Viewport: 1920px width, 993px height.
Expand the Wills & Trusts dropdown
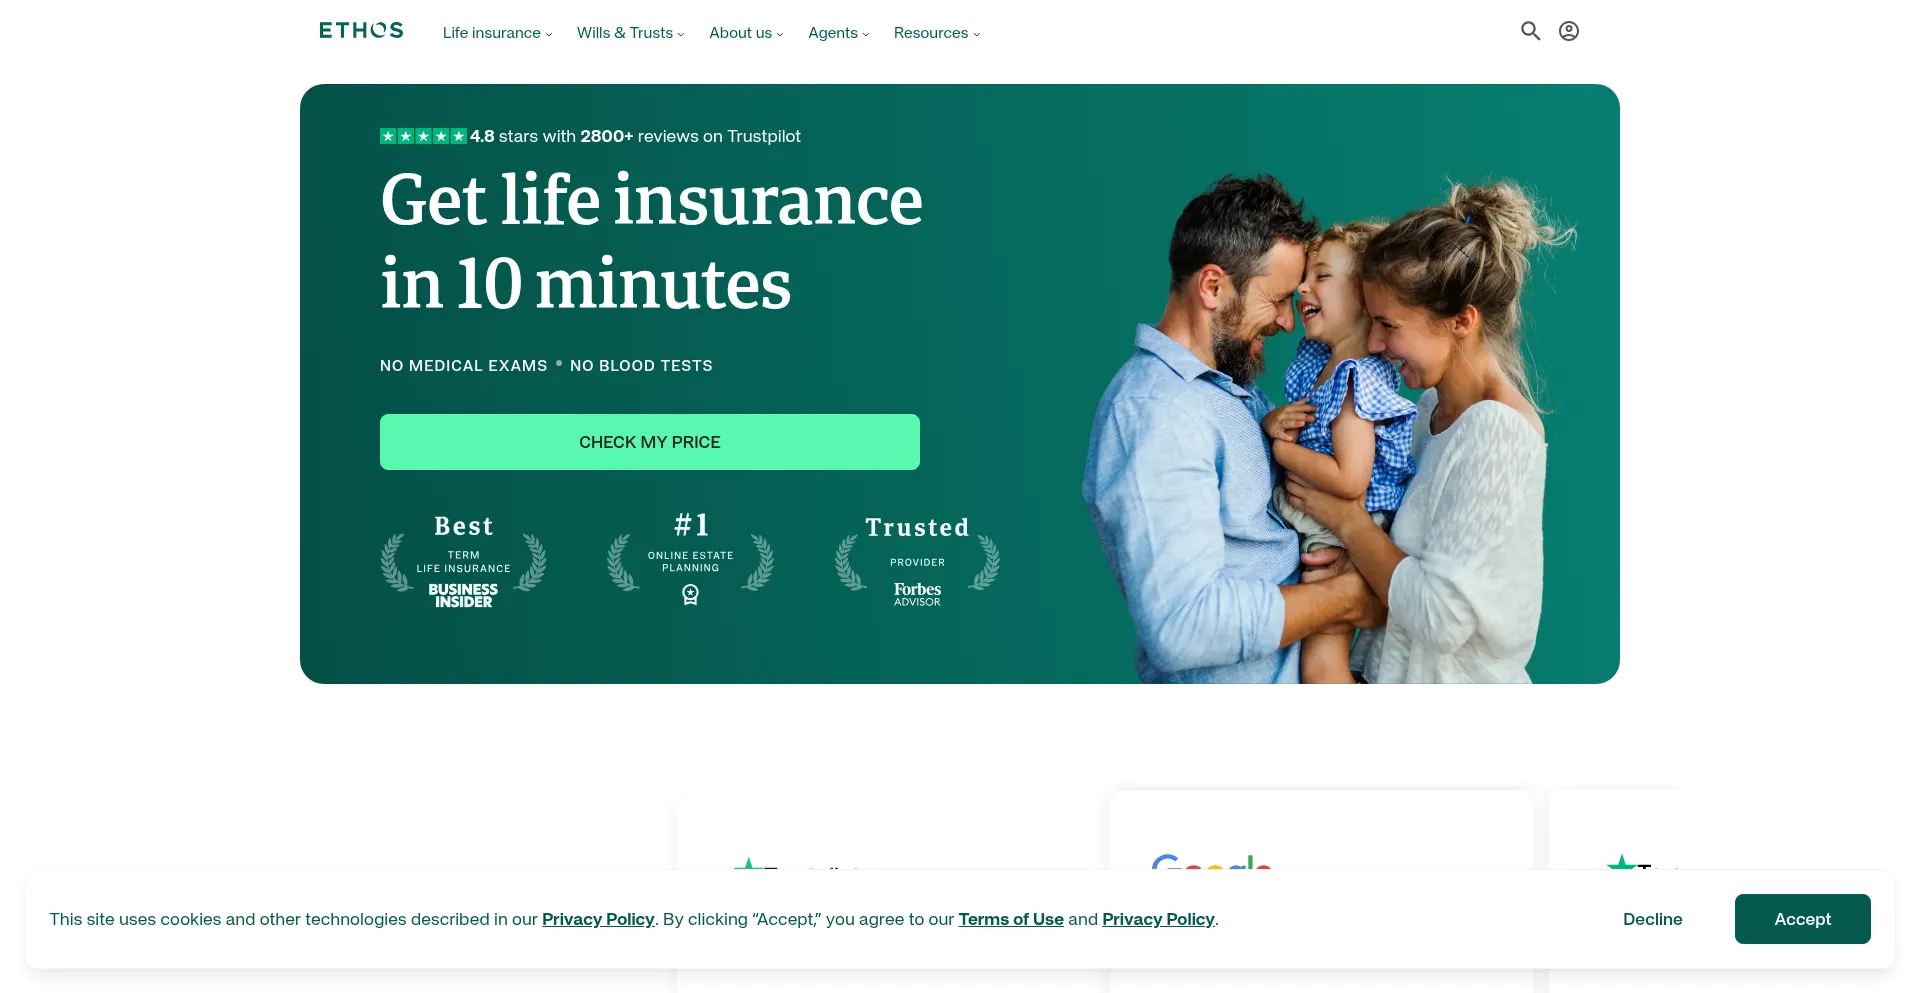tap(630, 33)
